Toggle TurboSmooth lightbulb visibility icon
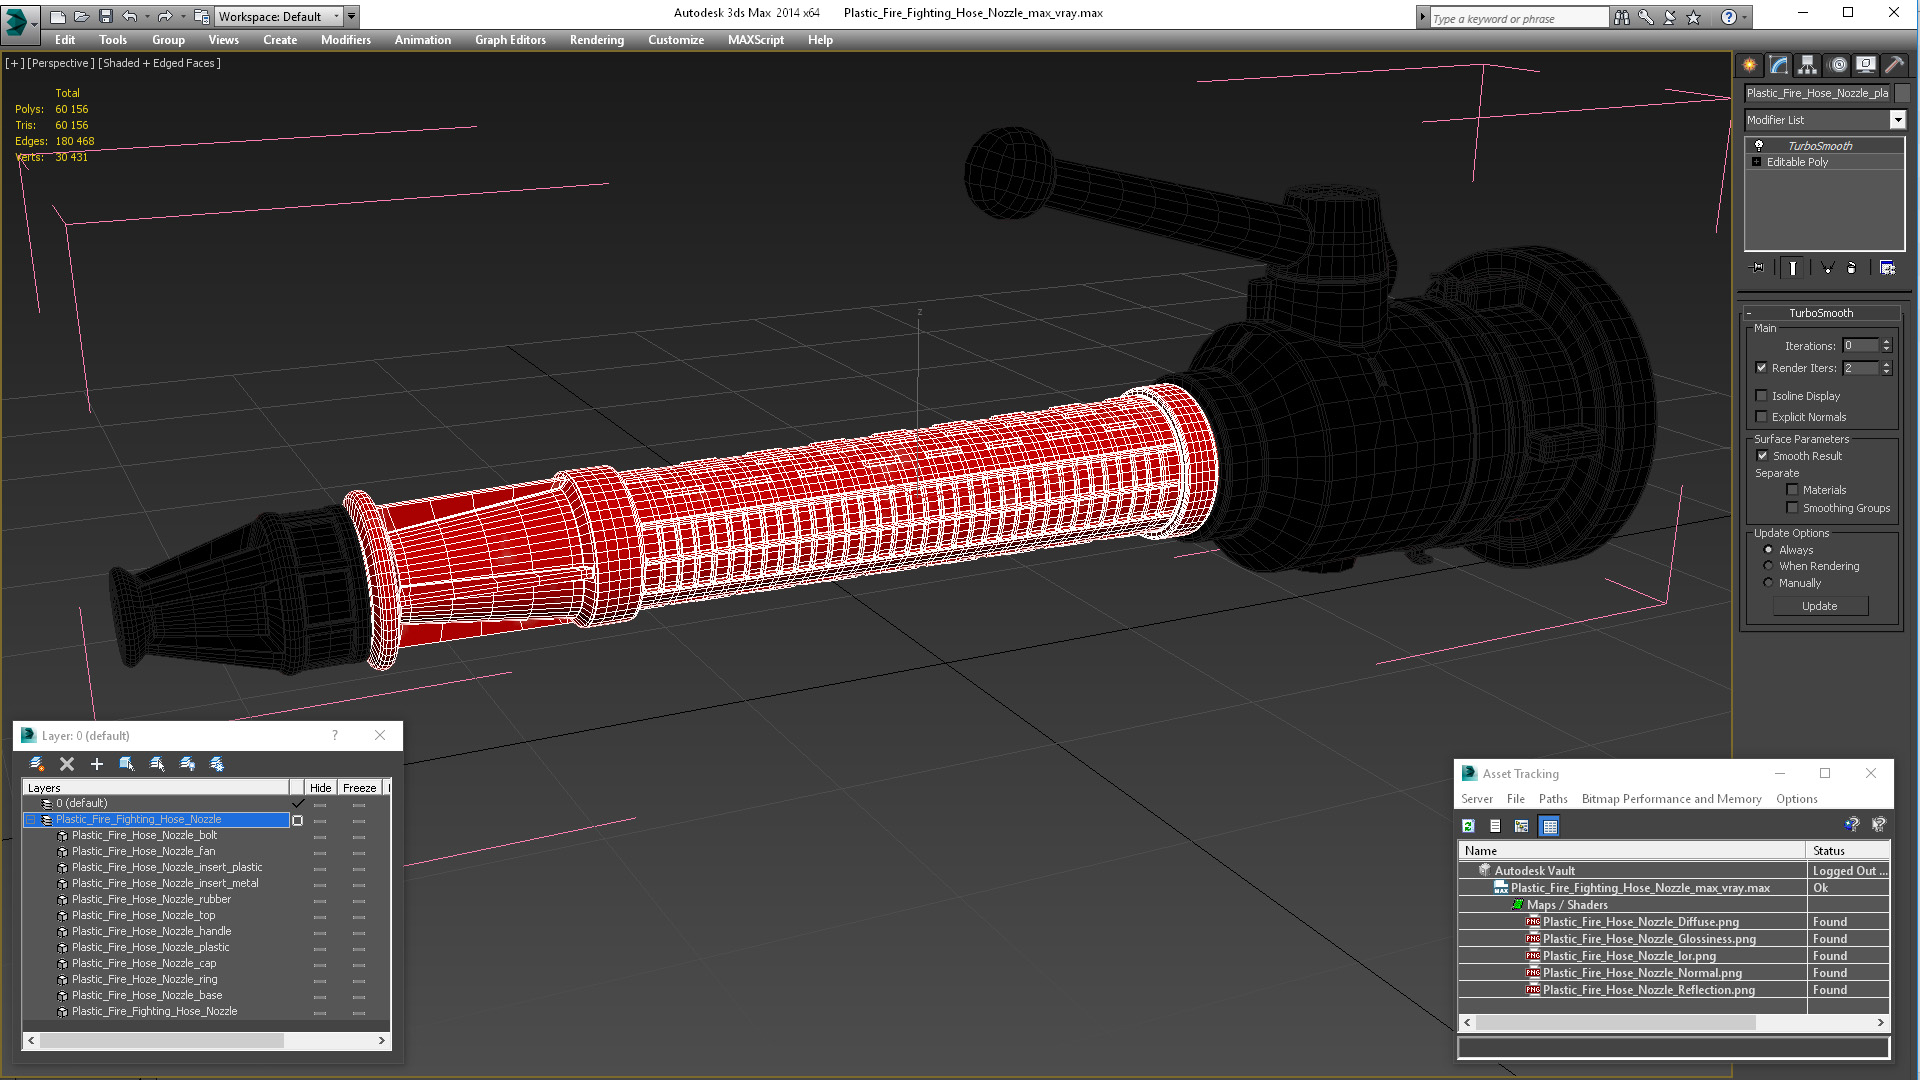The image size is (1920, 1080). click(1759, 146)
